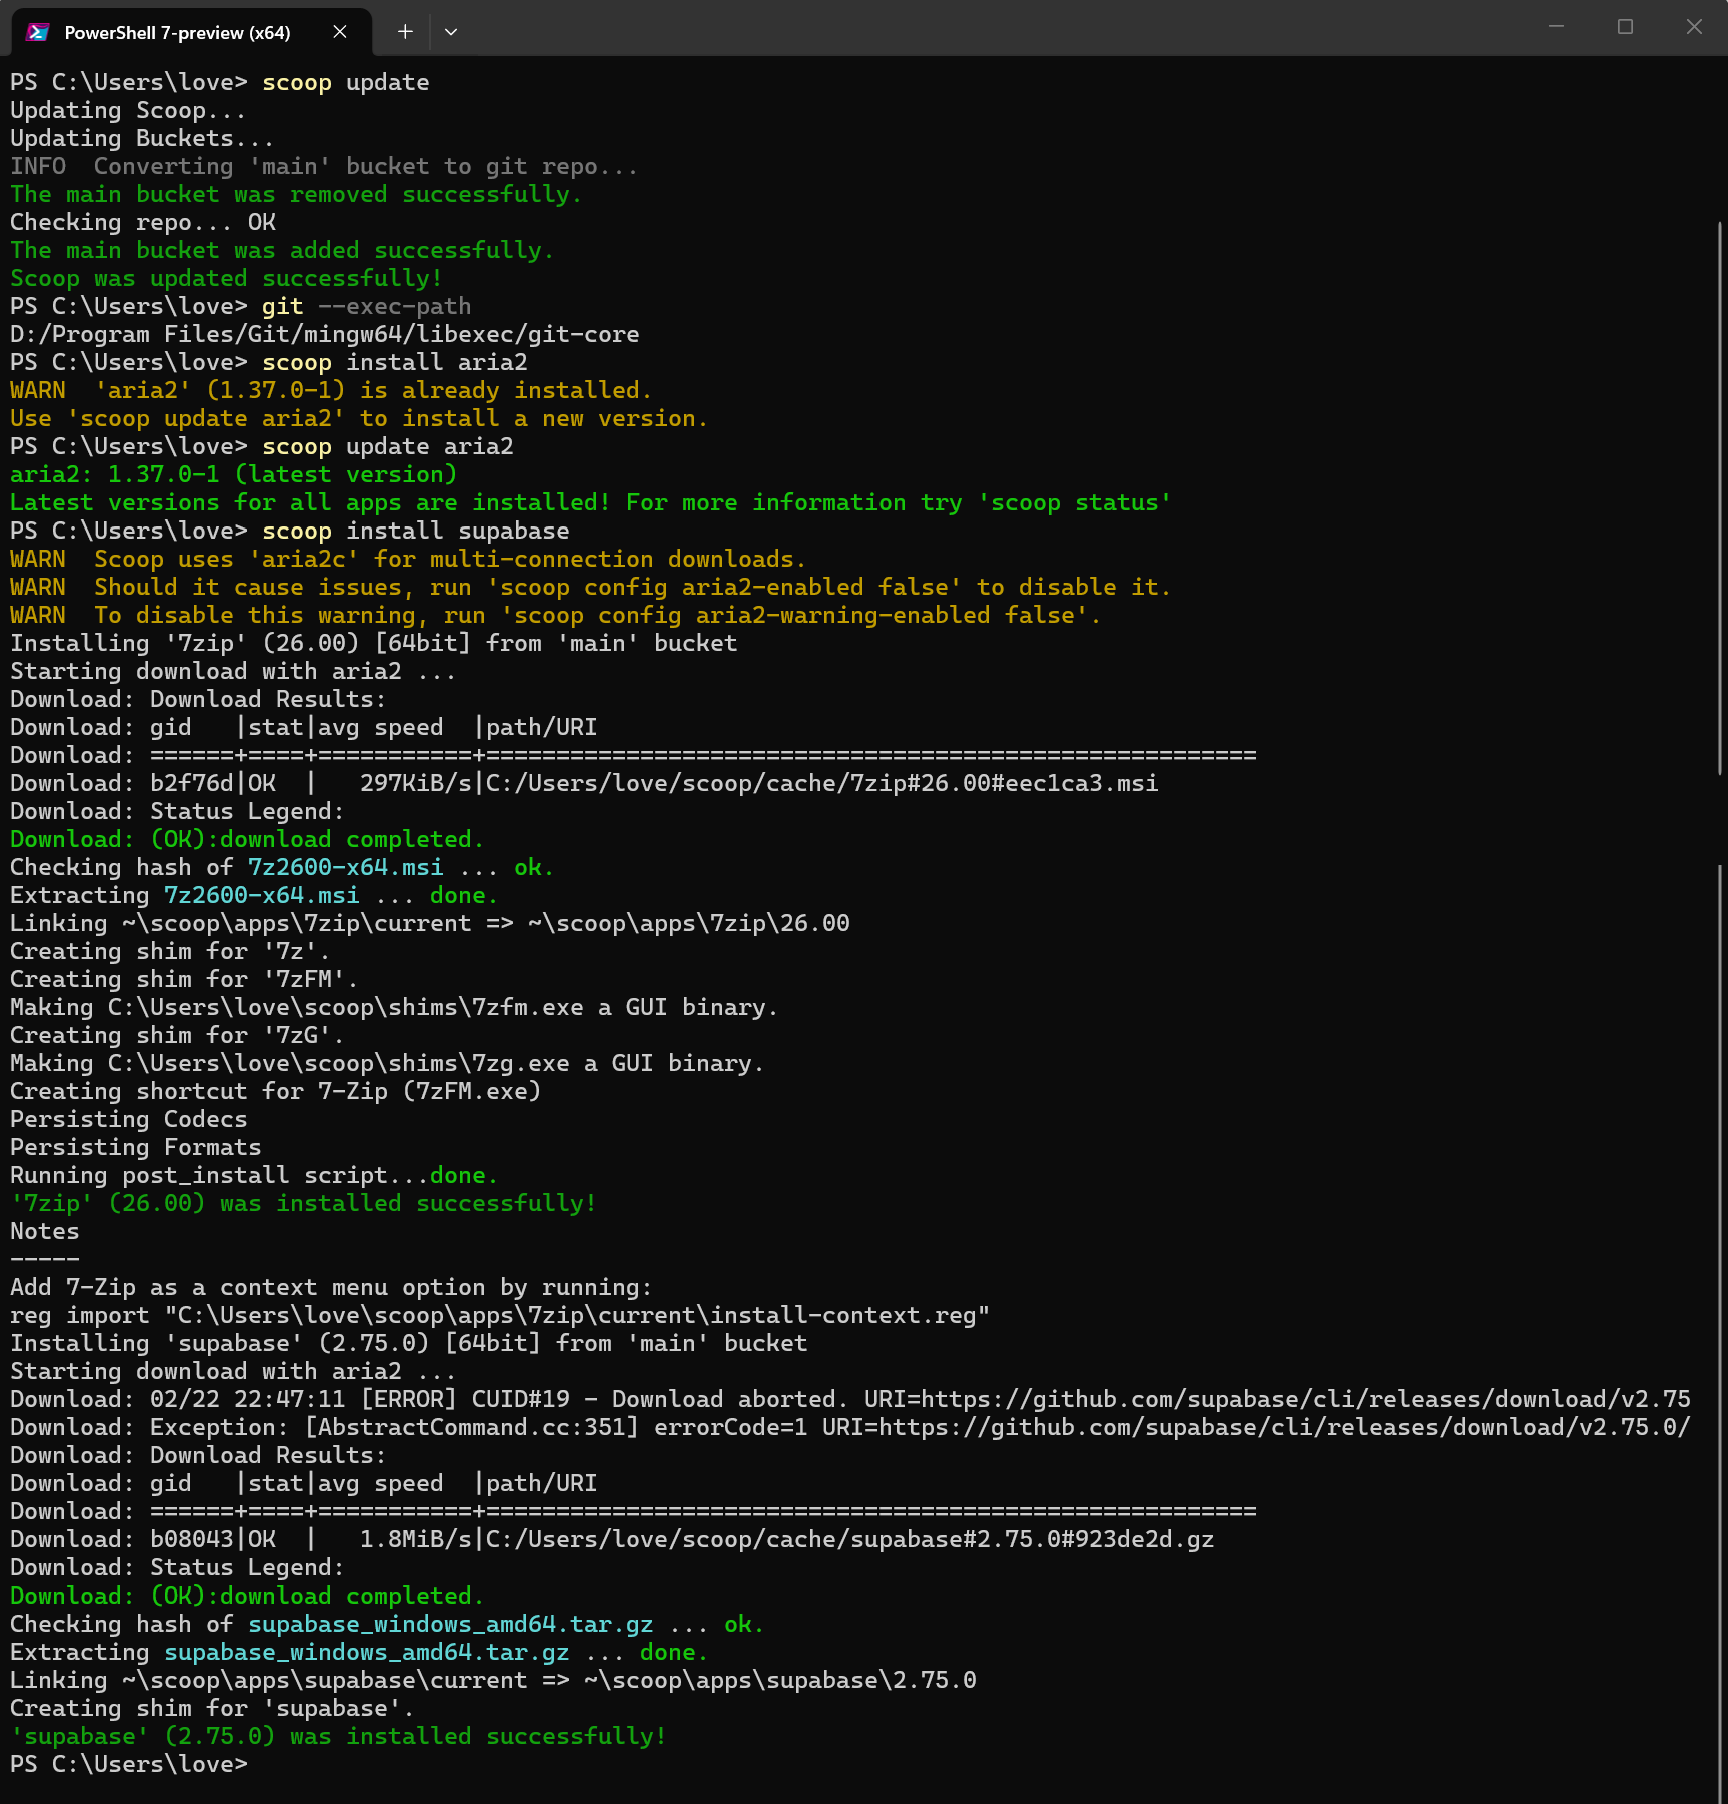This screenshot has width=1728, height=1804.
Task: Click 'b08043|OK' download result row
Action: pos(612,1539)
